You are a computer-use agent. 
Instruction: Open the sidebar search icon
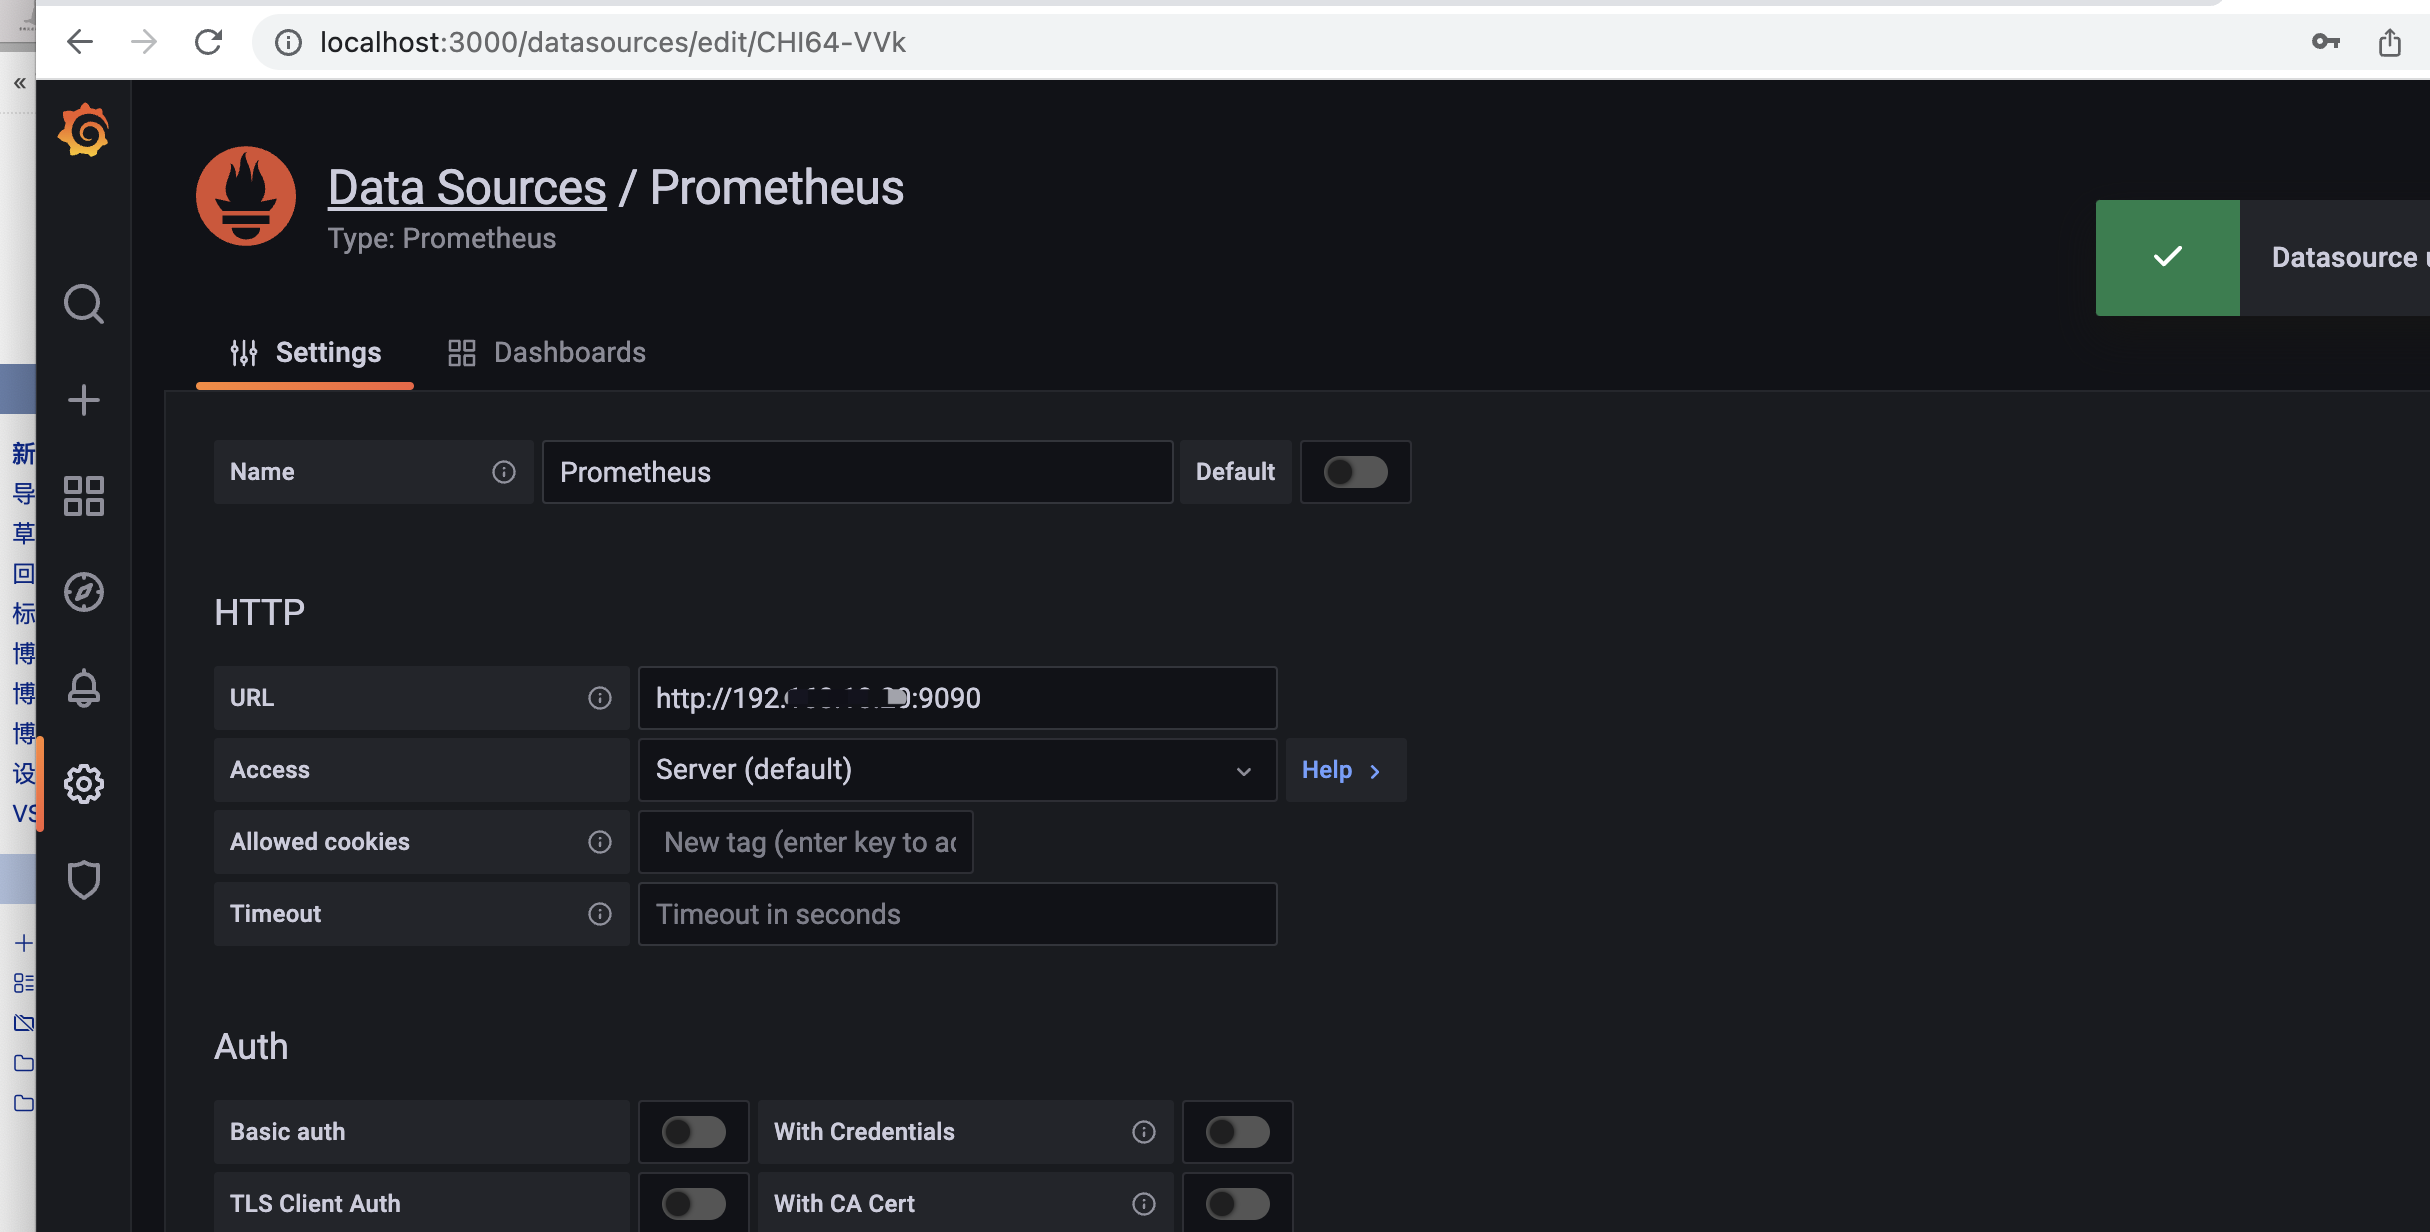(83, 304)
